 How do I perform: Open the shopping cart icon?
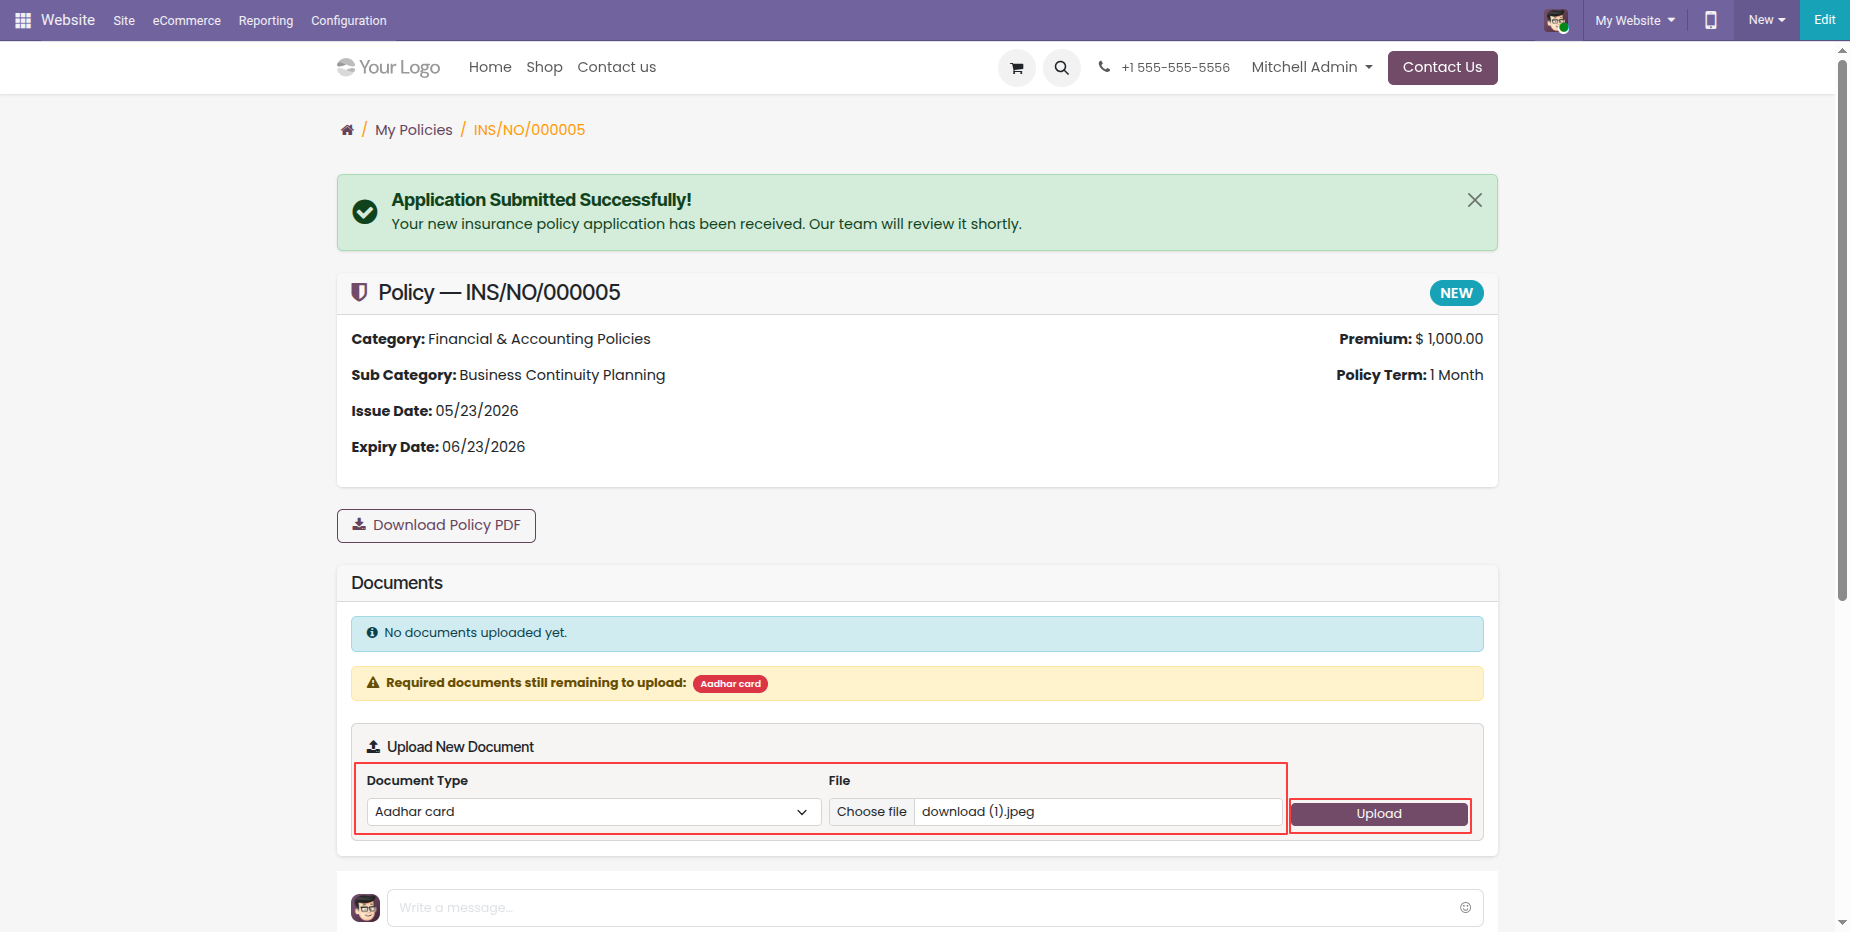(1017, 68)
